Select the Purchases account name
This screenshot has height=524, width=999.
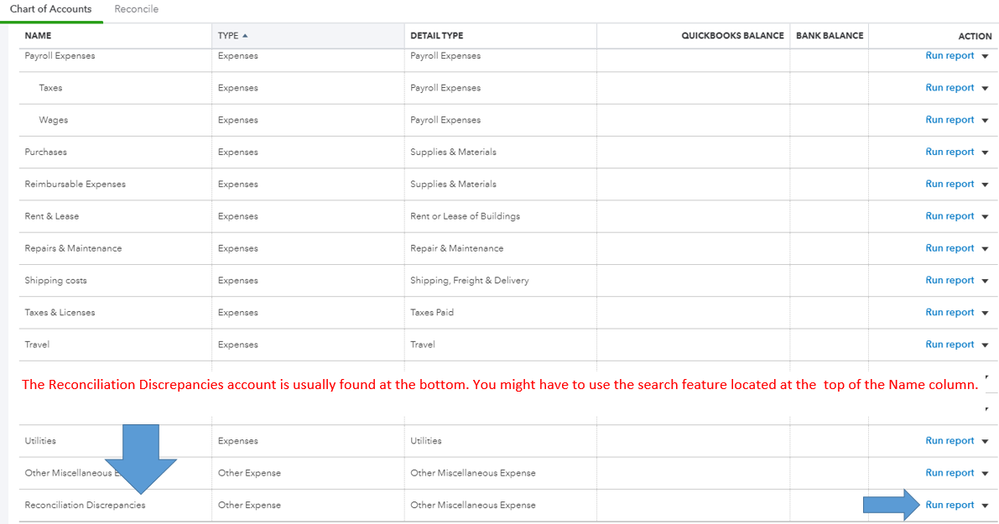pyautogui.click(x=46, y=152)
